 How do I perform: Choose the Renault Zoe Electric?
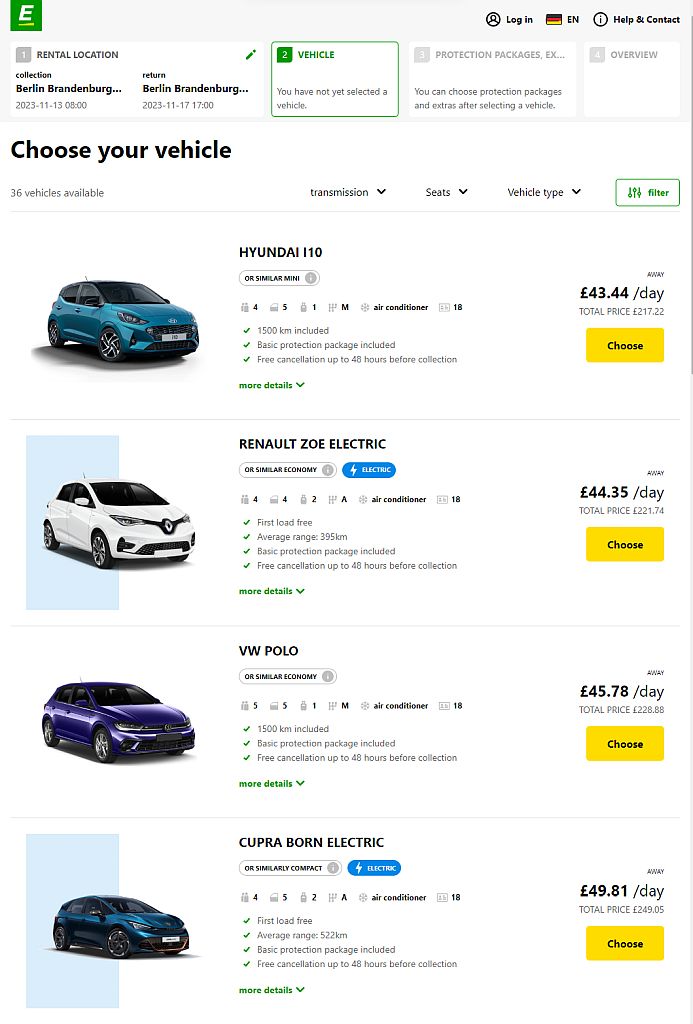[x=624, y=544]
